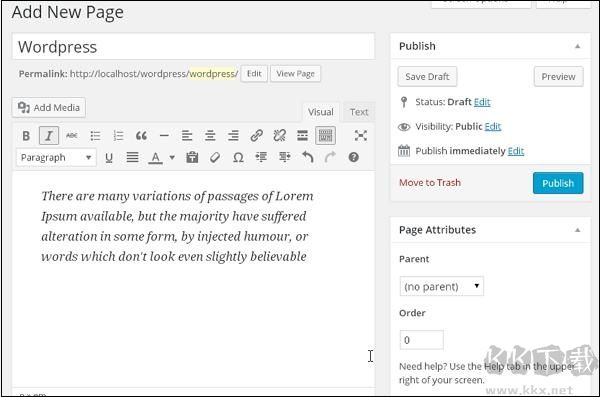The height and width of the screenshot is (397, 600).
Task: Click the blue Publish button
Action: (x=558, y=183)
